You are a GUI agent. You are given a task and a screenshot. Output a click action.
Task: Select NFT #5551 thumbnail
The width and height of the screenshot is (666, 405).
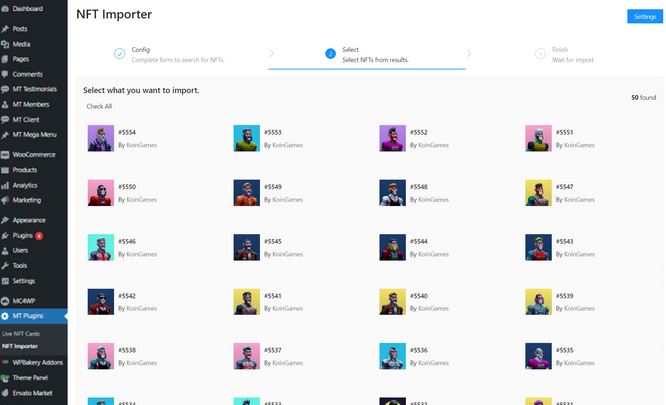pos(538,138)
